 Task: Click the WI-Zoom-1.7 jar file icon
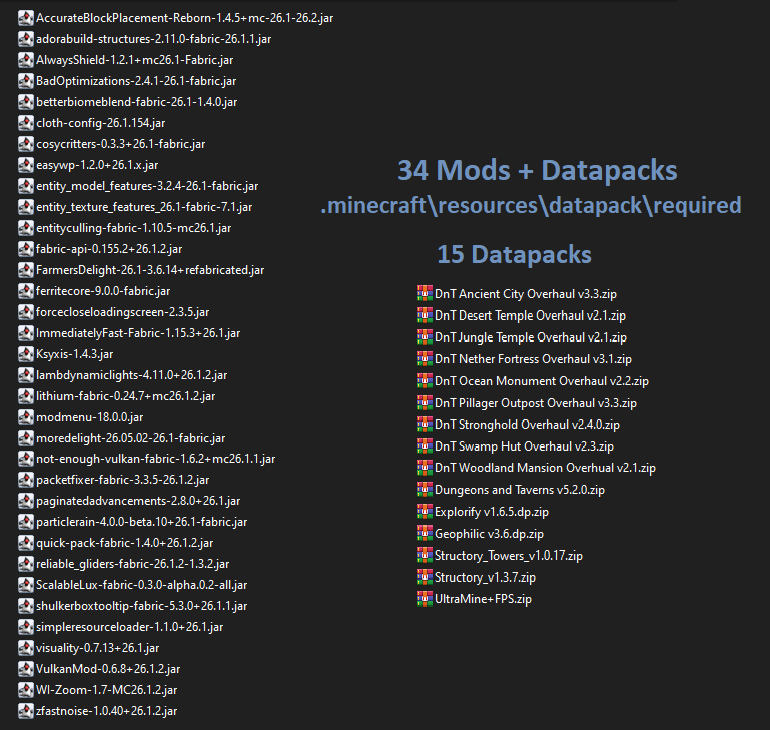[x=26, y=690]
